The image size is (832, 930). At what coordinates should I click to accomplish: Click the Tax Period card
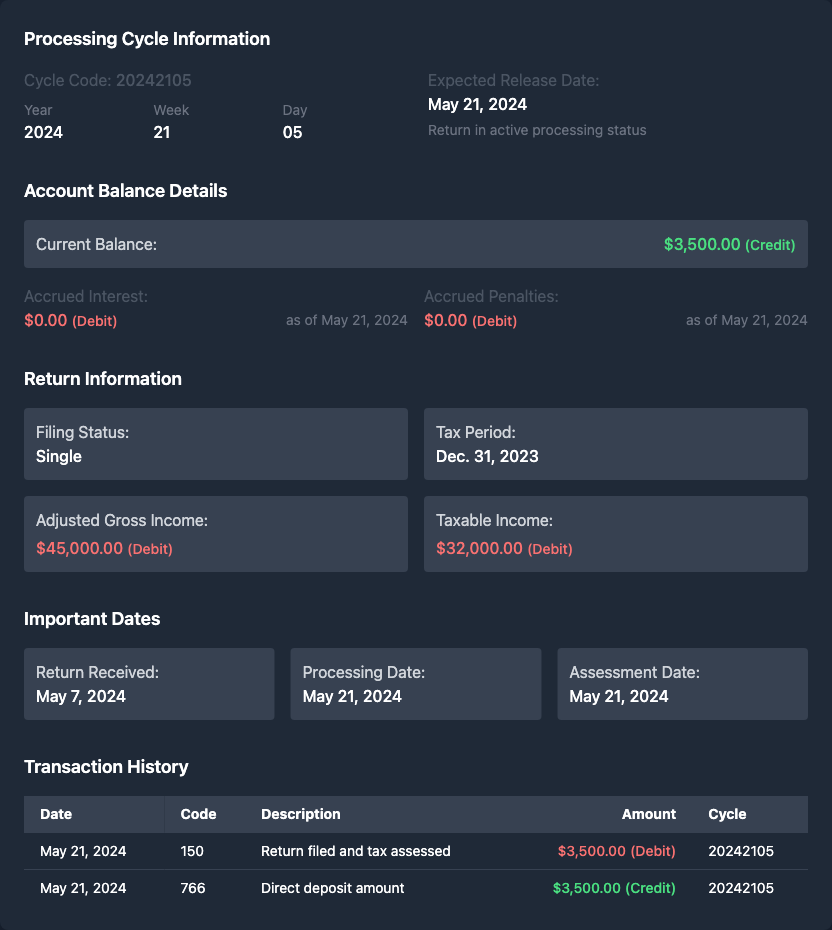tap(615, 444)
